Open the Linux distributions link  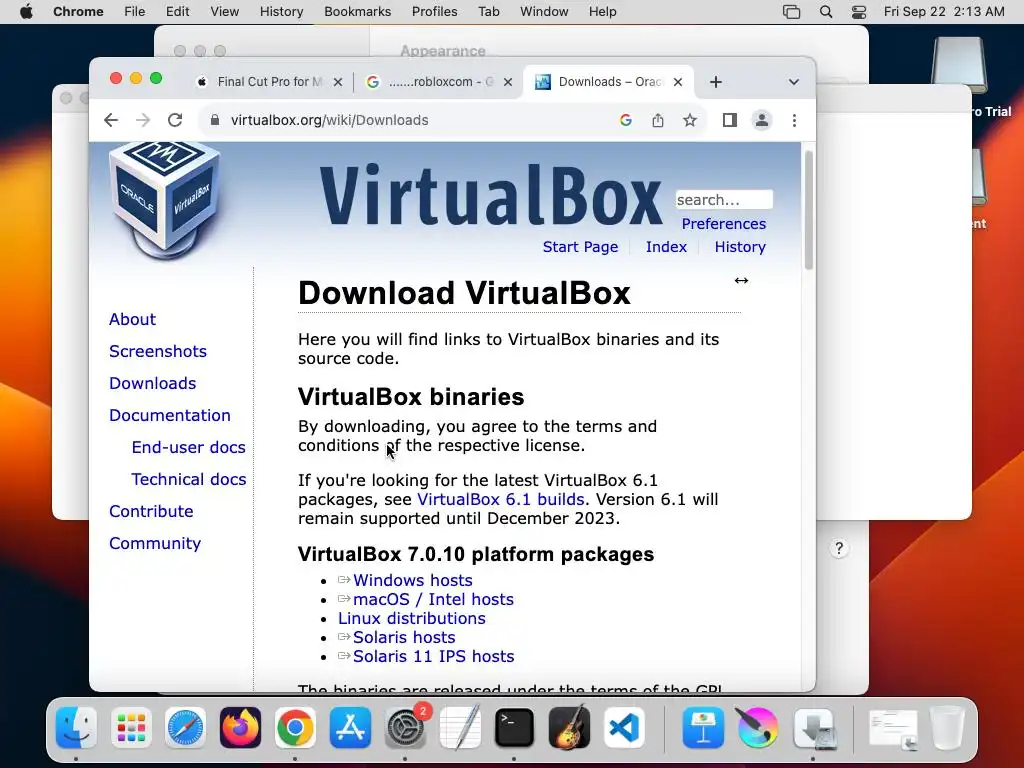411,618
